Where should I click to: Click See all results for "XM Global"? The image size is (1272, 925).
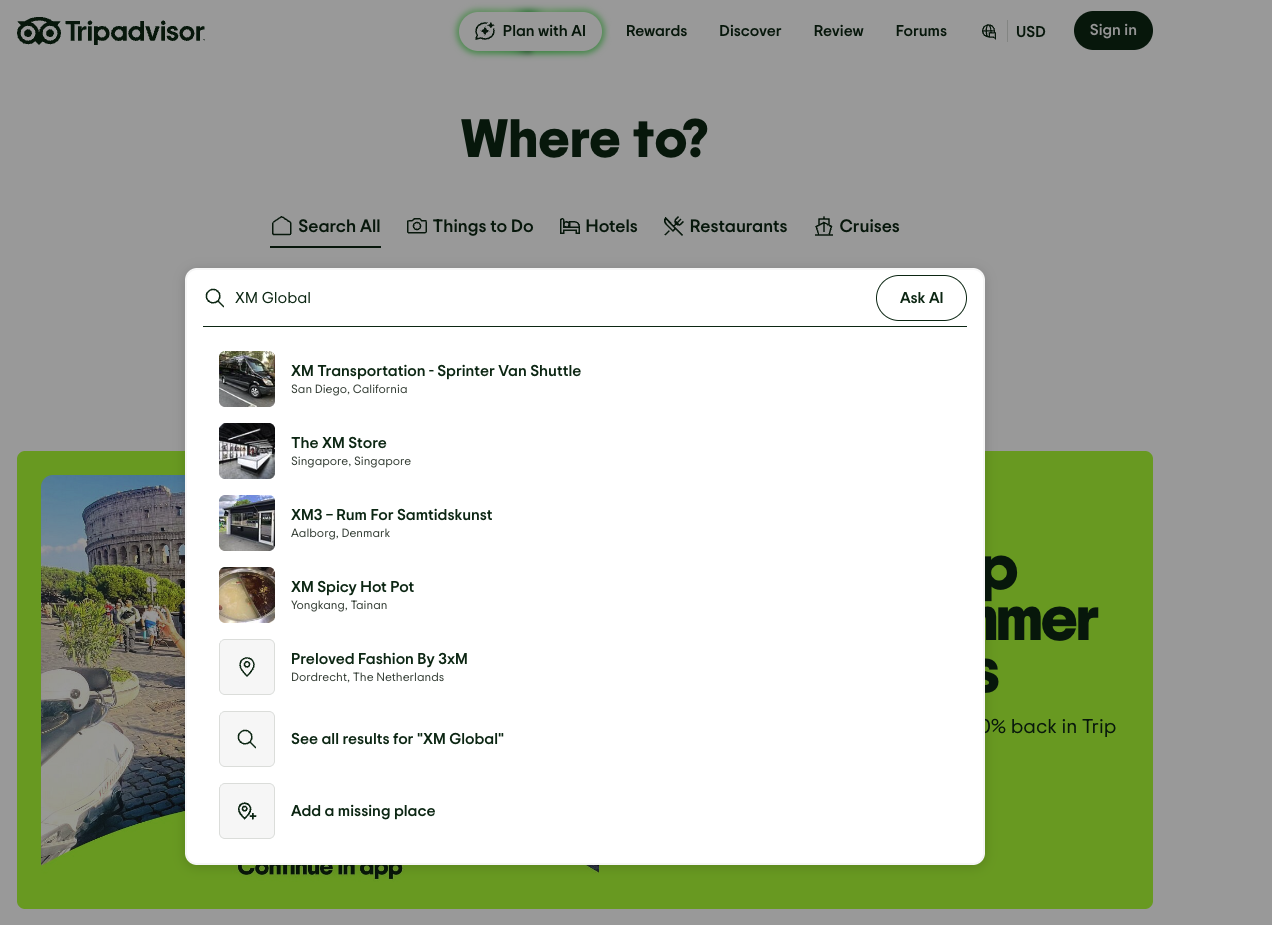point(585,739)
